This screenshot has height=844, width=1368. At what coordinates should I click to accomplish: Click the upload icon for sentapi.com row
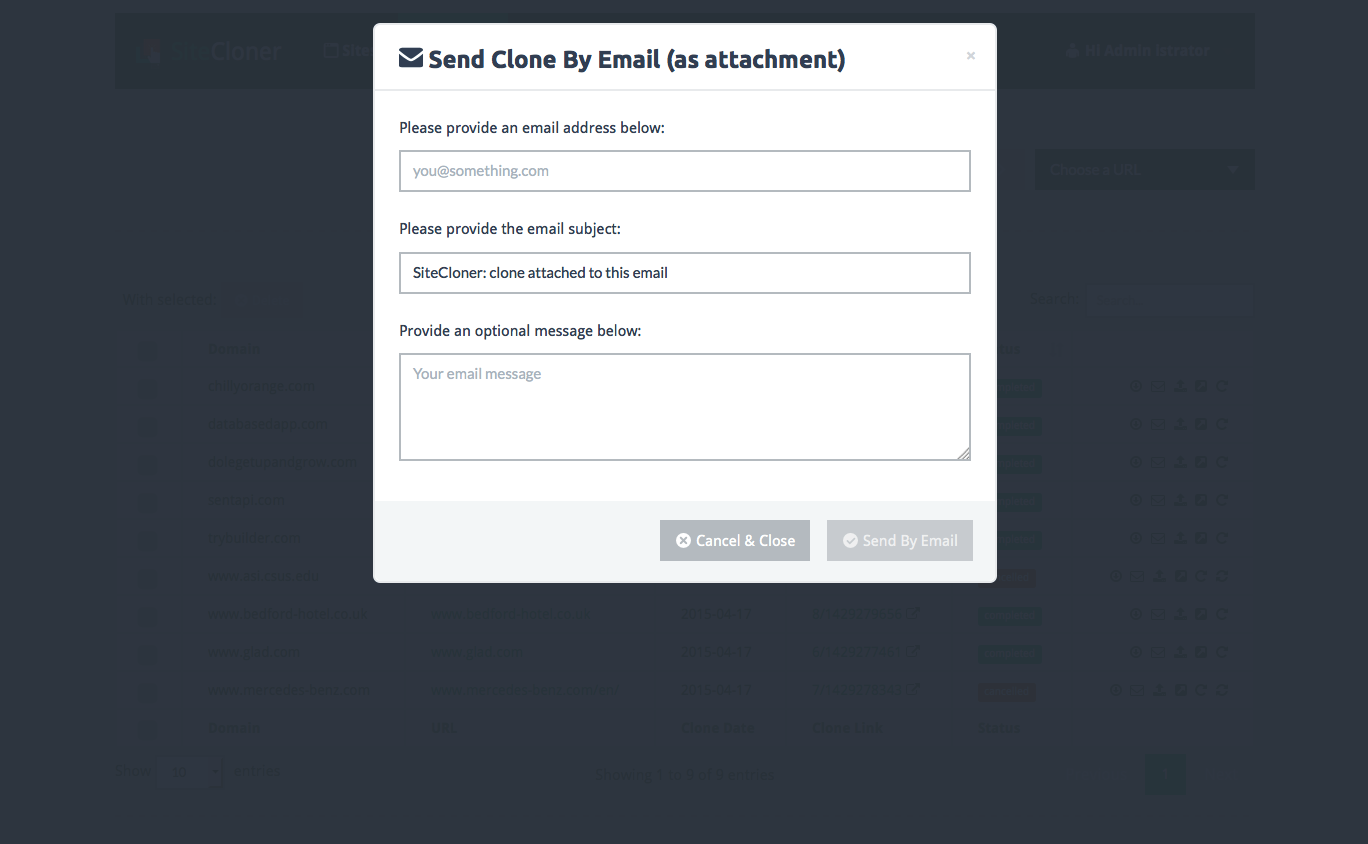tap(1180, 500)
